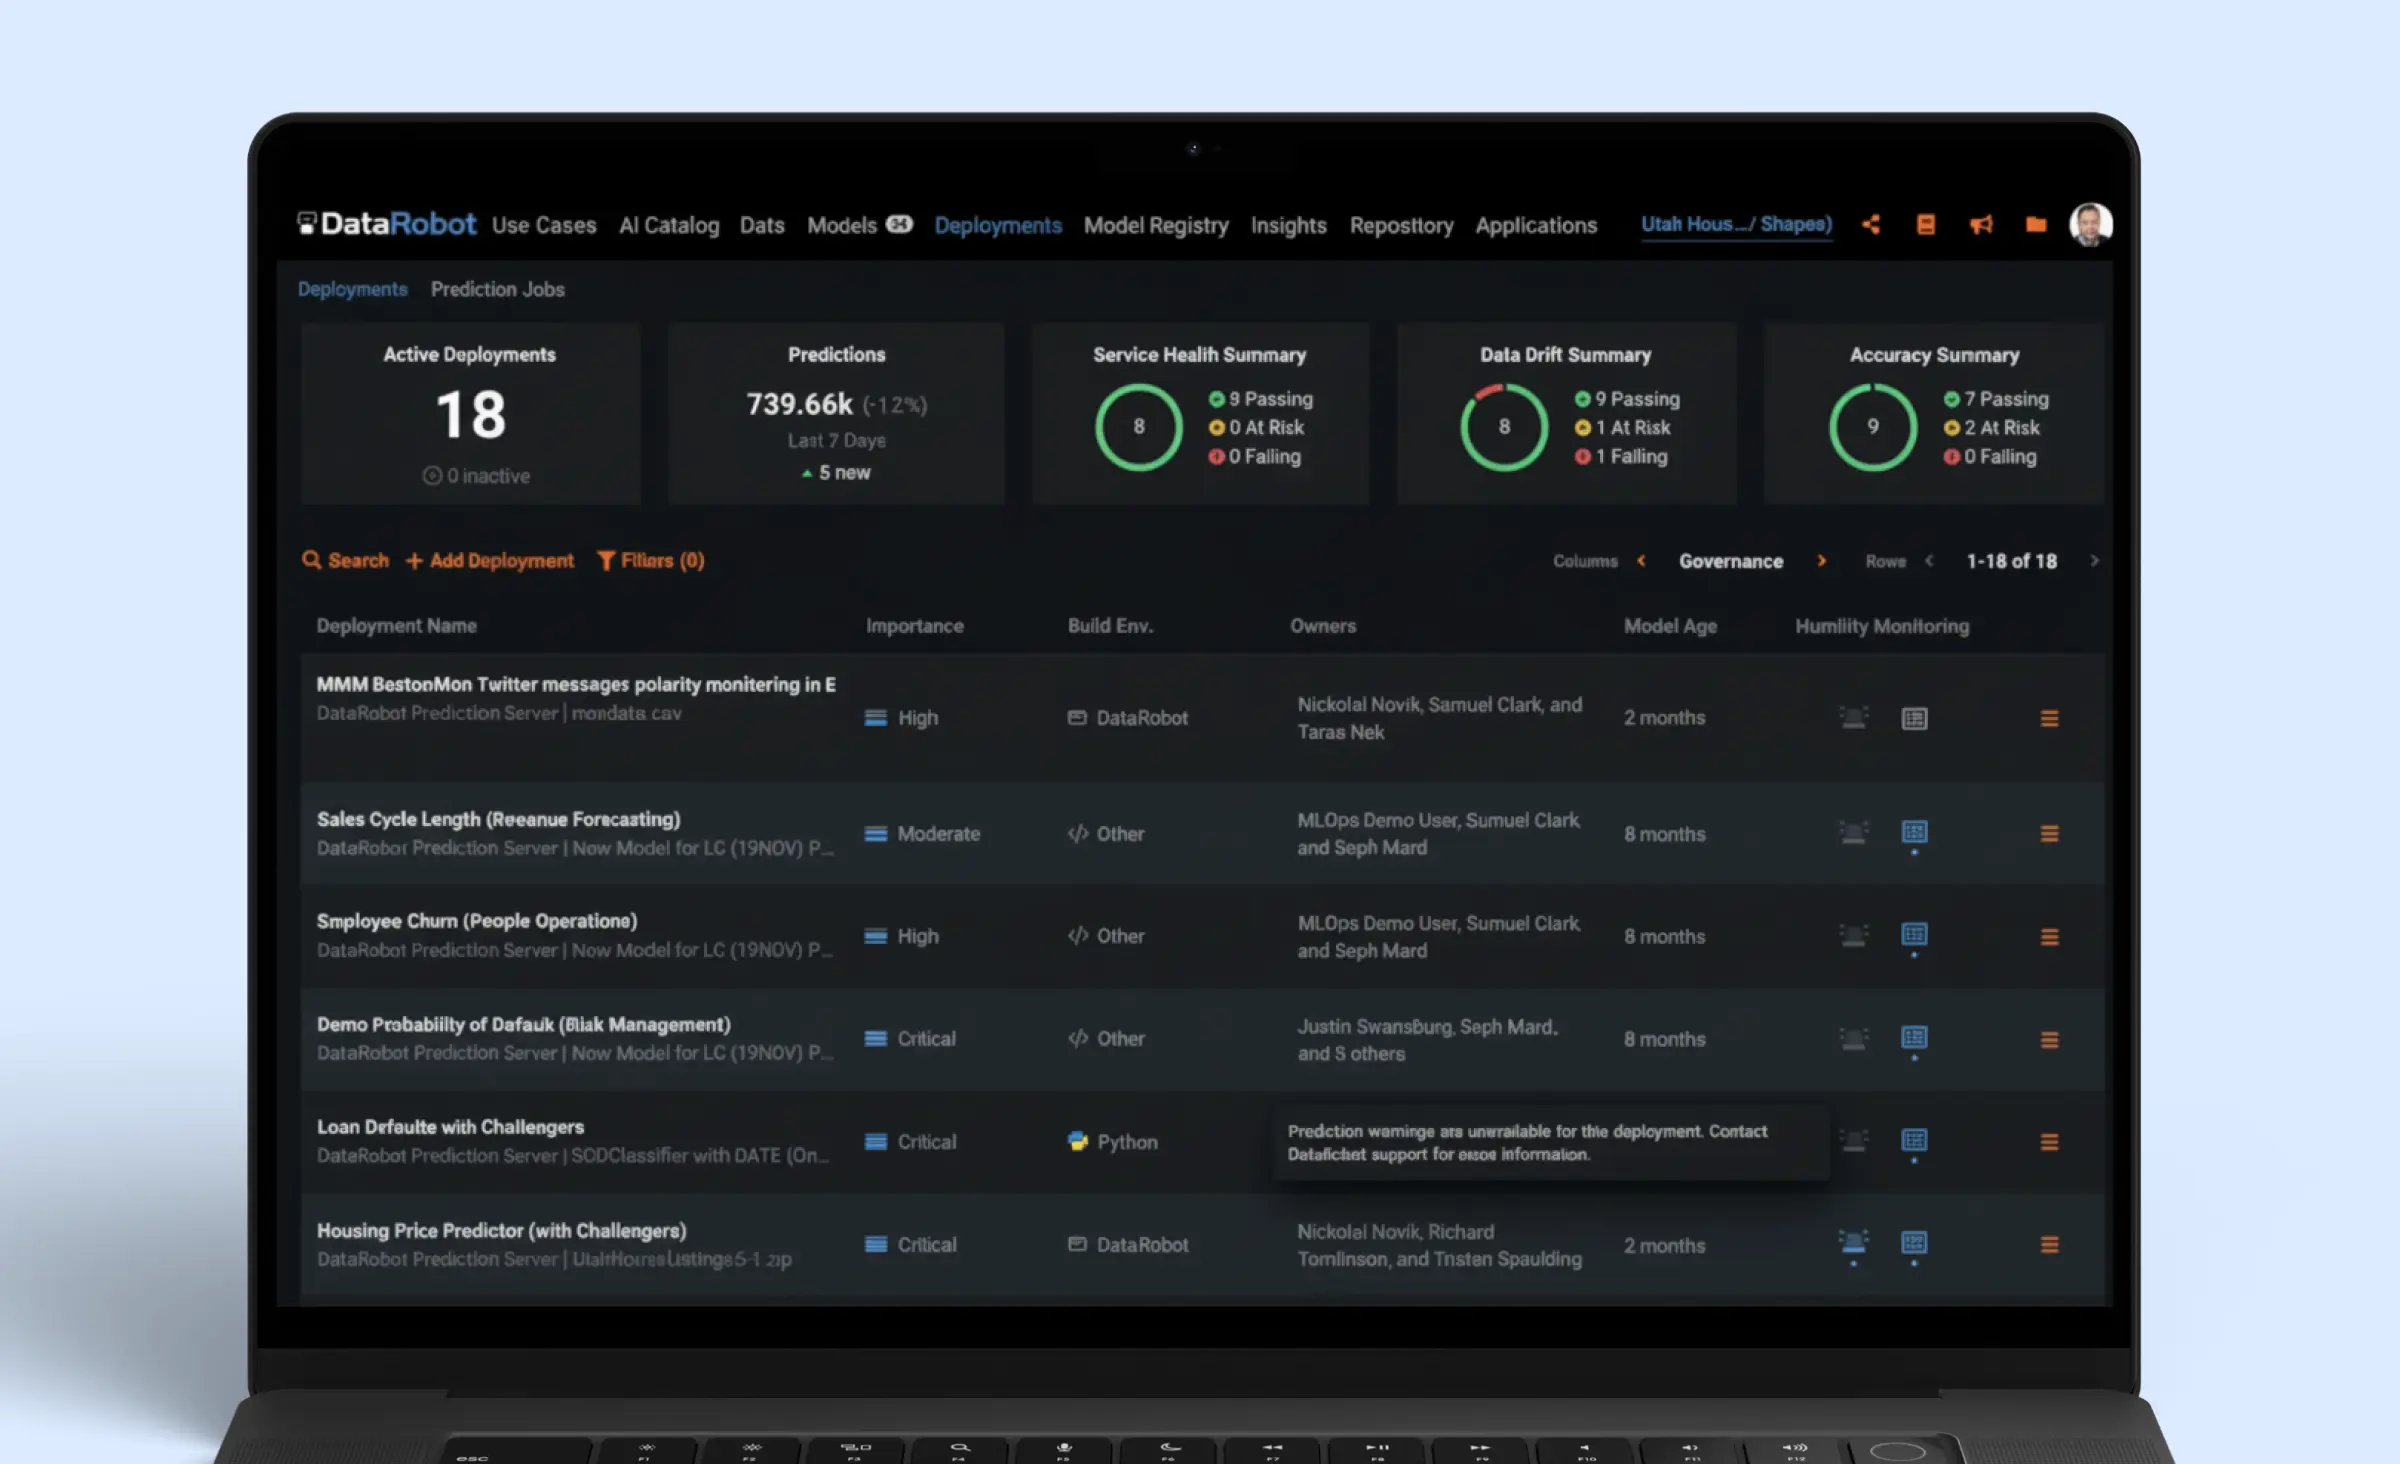Screen dimensions: 2400x1464
Task: Click the Add Deployment button
Action: click(x=490, y=561)
